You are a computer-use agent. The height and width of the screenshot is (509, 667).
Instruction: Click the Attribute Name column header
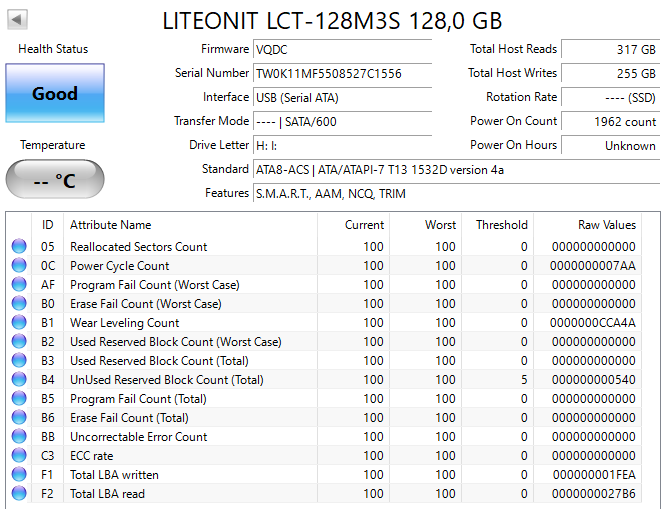[111, 225]
